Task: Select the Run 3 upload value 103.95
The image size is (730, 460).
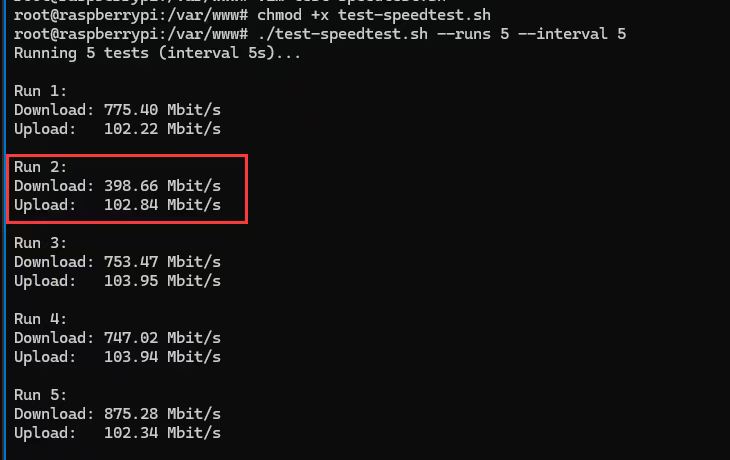Action: pyautogui.click(x=131, y=281)
